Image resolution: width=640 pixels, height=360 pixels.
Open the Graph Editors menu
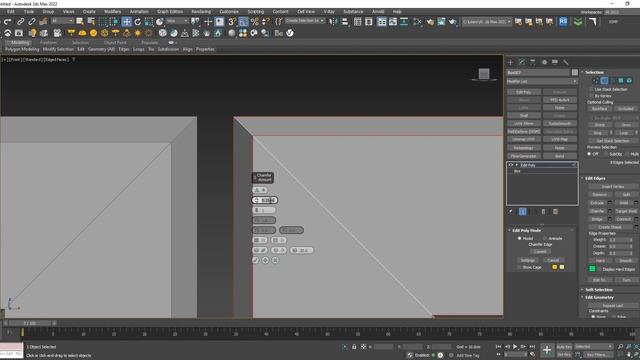coord(170,11)
